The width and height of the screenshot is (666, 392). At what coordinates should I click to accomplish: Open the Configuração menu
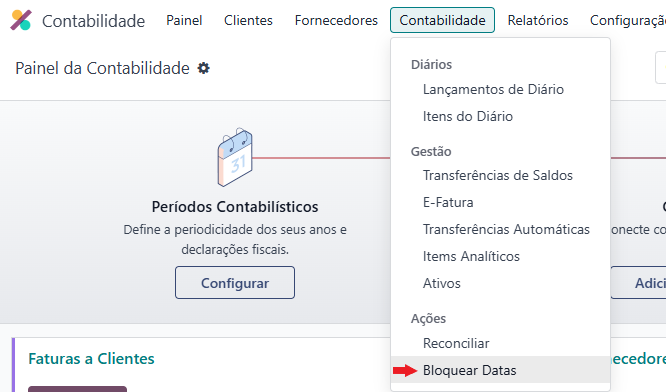(628, 20)
